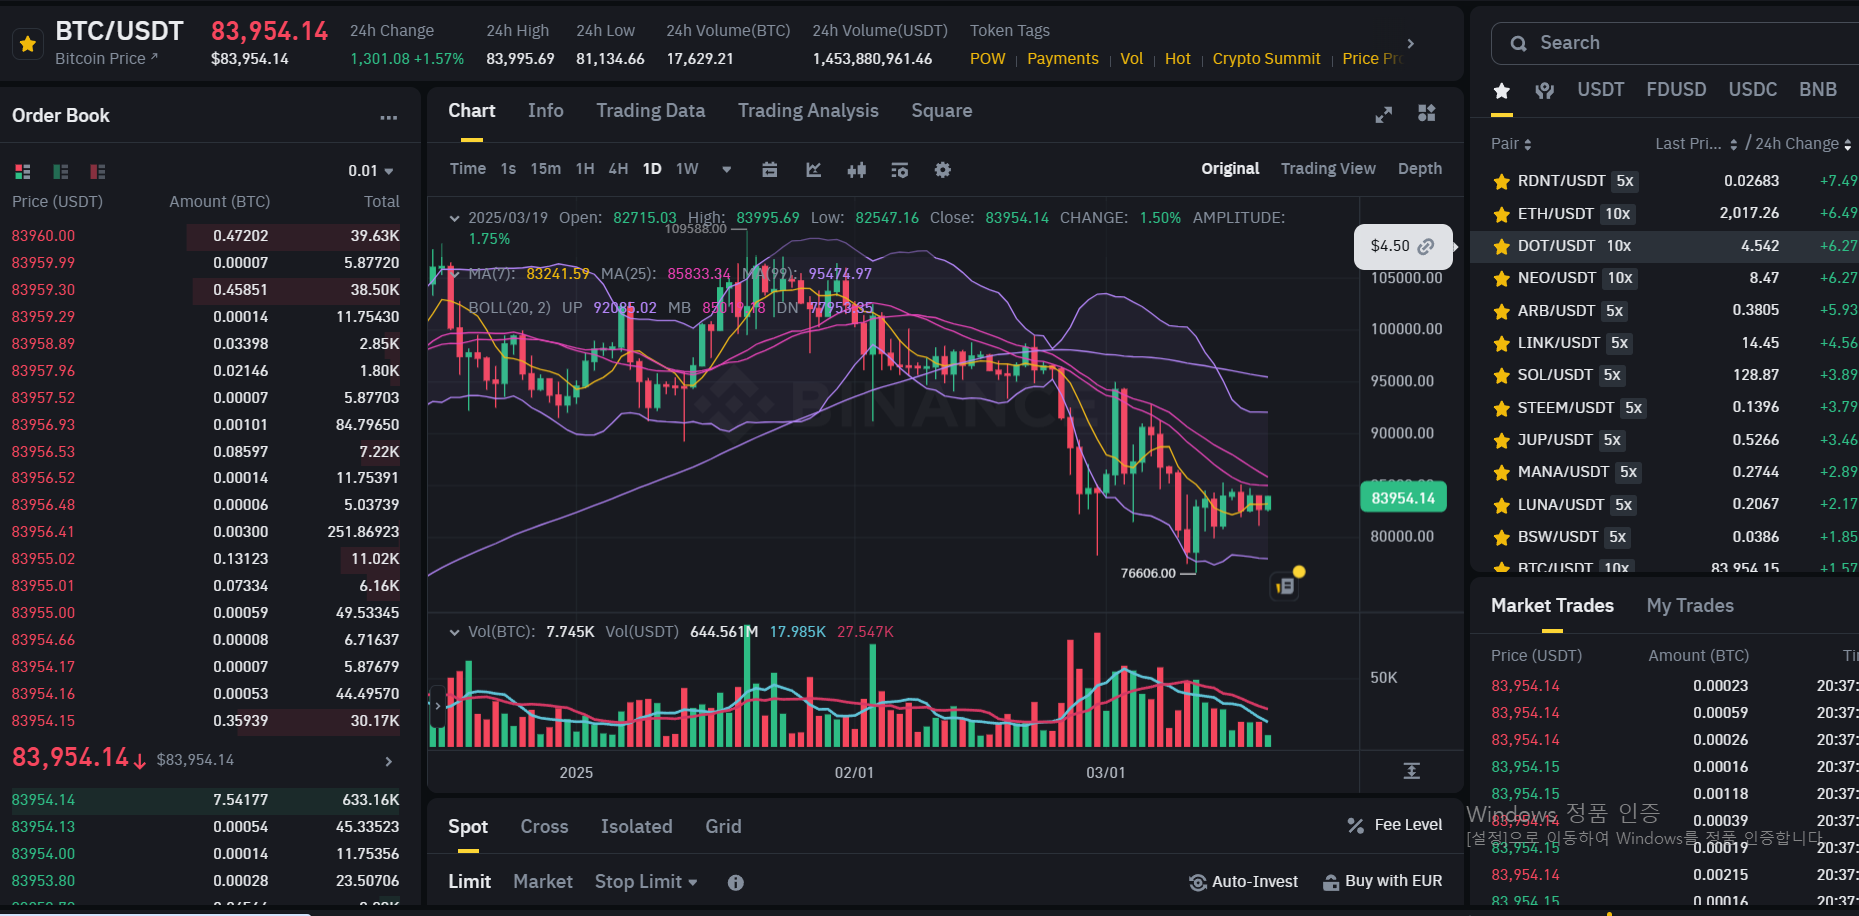Switch to Trading Data tab

[651, 111]
